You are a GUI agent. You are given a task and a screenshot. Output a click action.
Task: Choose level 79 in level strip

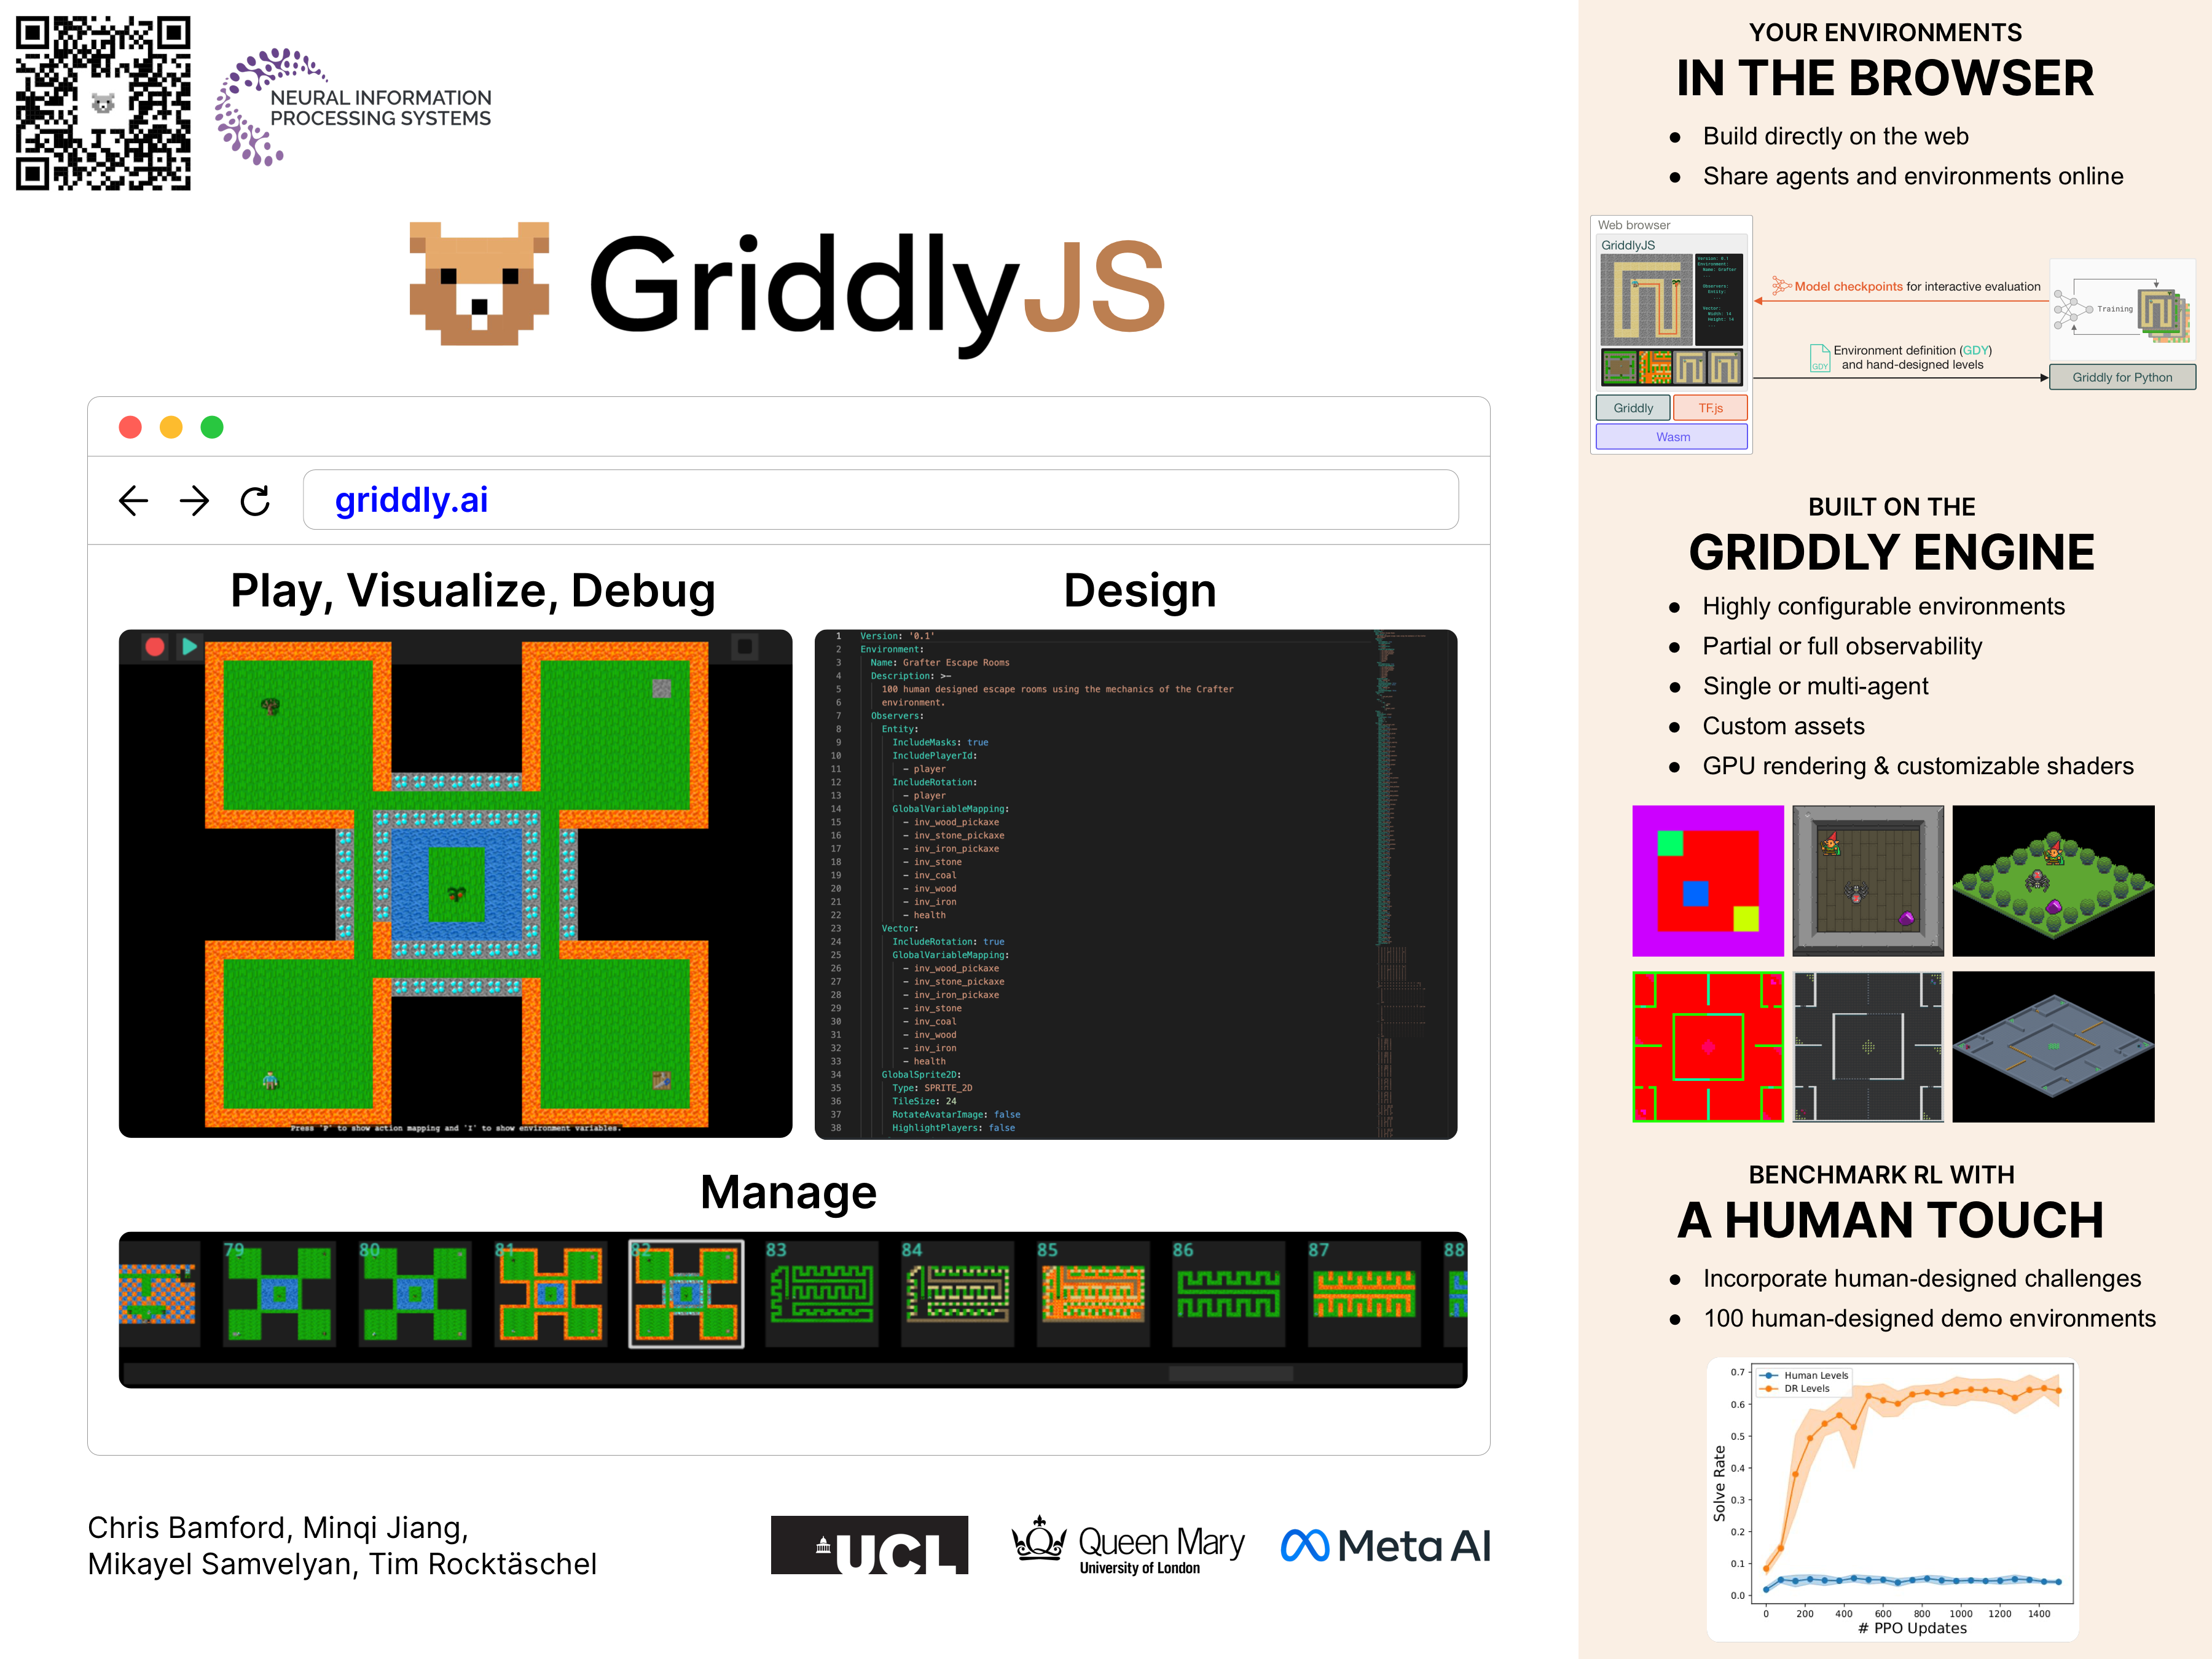[278, 1294]
